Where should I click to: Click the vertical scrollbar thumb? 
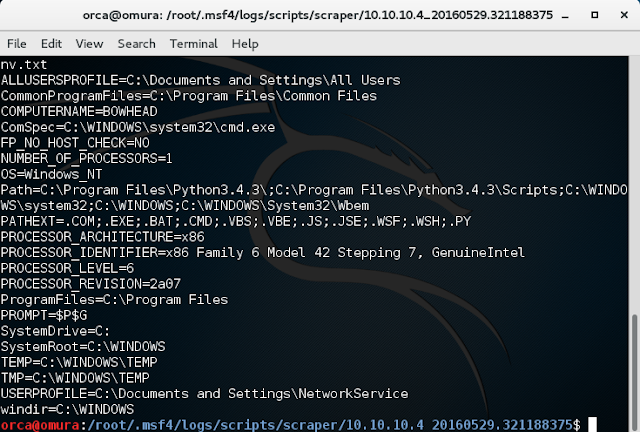634,373
